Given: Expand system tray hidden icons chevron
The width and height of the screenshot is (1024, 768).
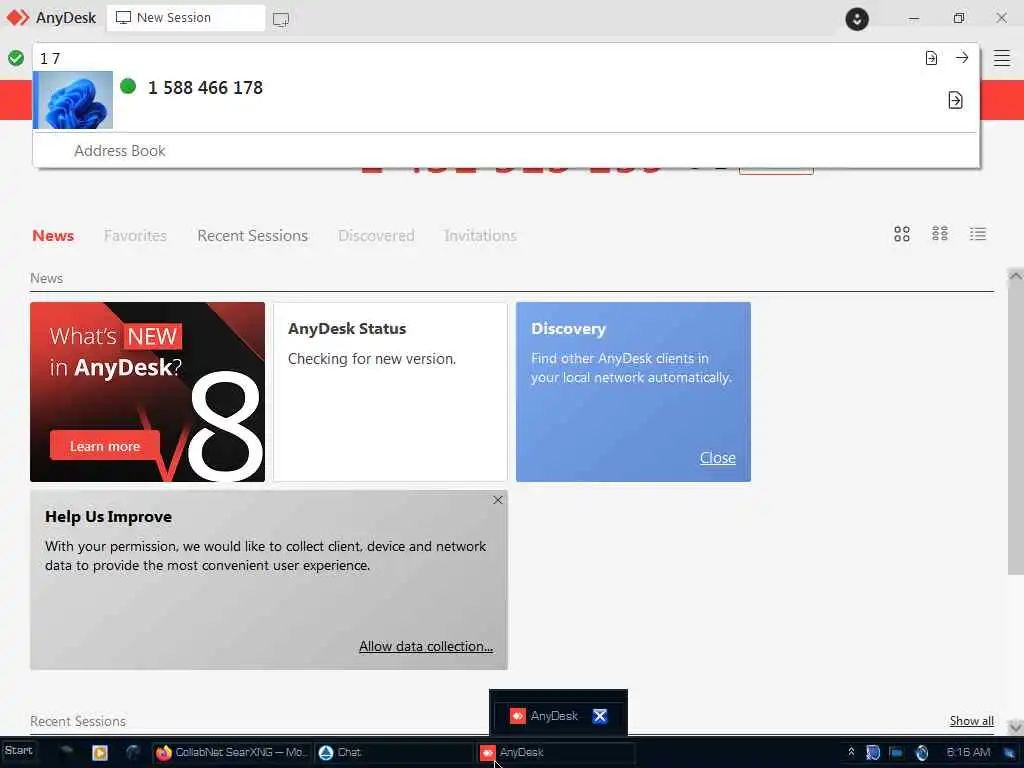Looking at the screenshot, I should click(851, 752).
